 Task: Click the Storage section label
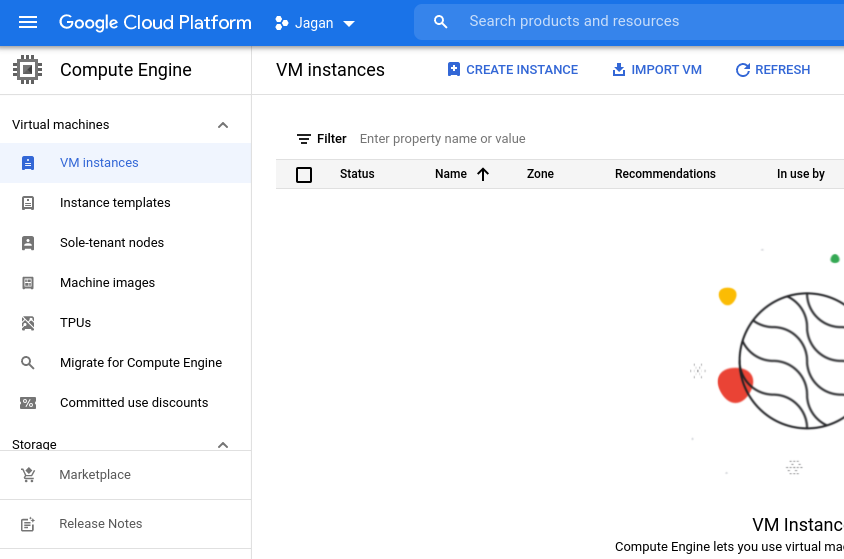point(34,444)
